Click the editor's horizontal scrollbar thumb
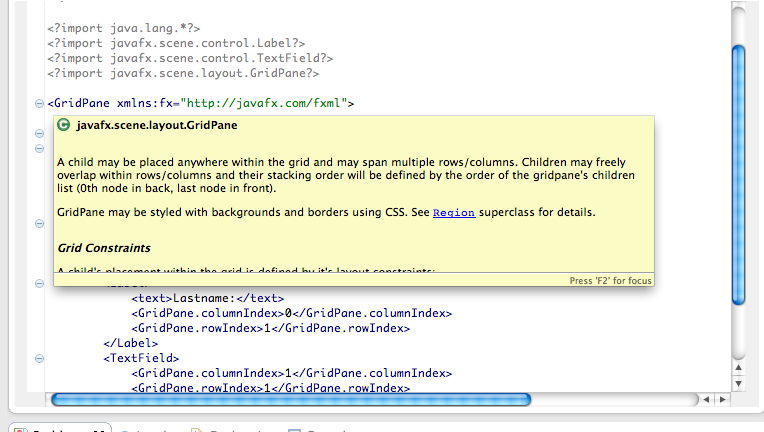This screenshot has height=432, width=764. (x=290, y=399)
